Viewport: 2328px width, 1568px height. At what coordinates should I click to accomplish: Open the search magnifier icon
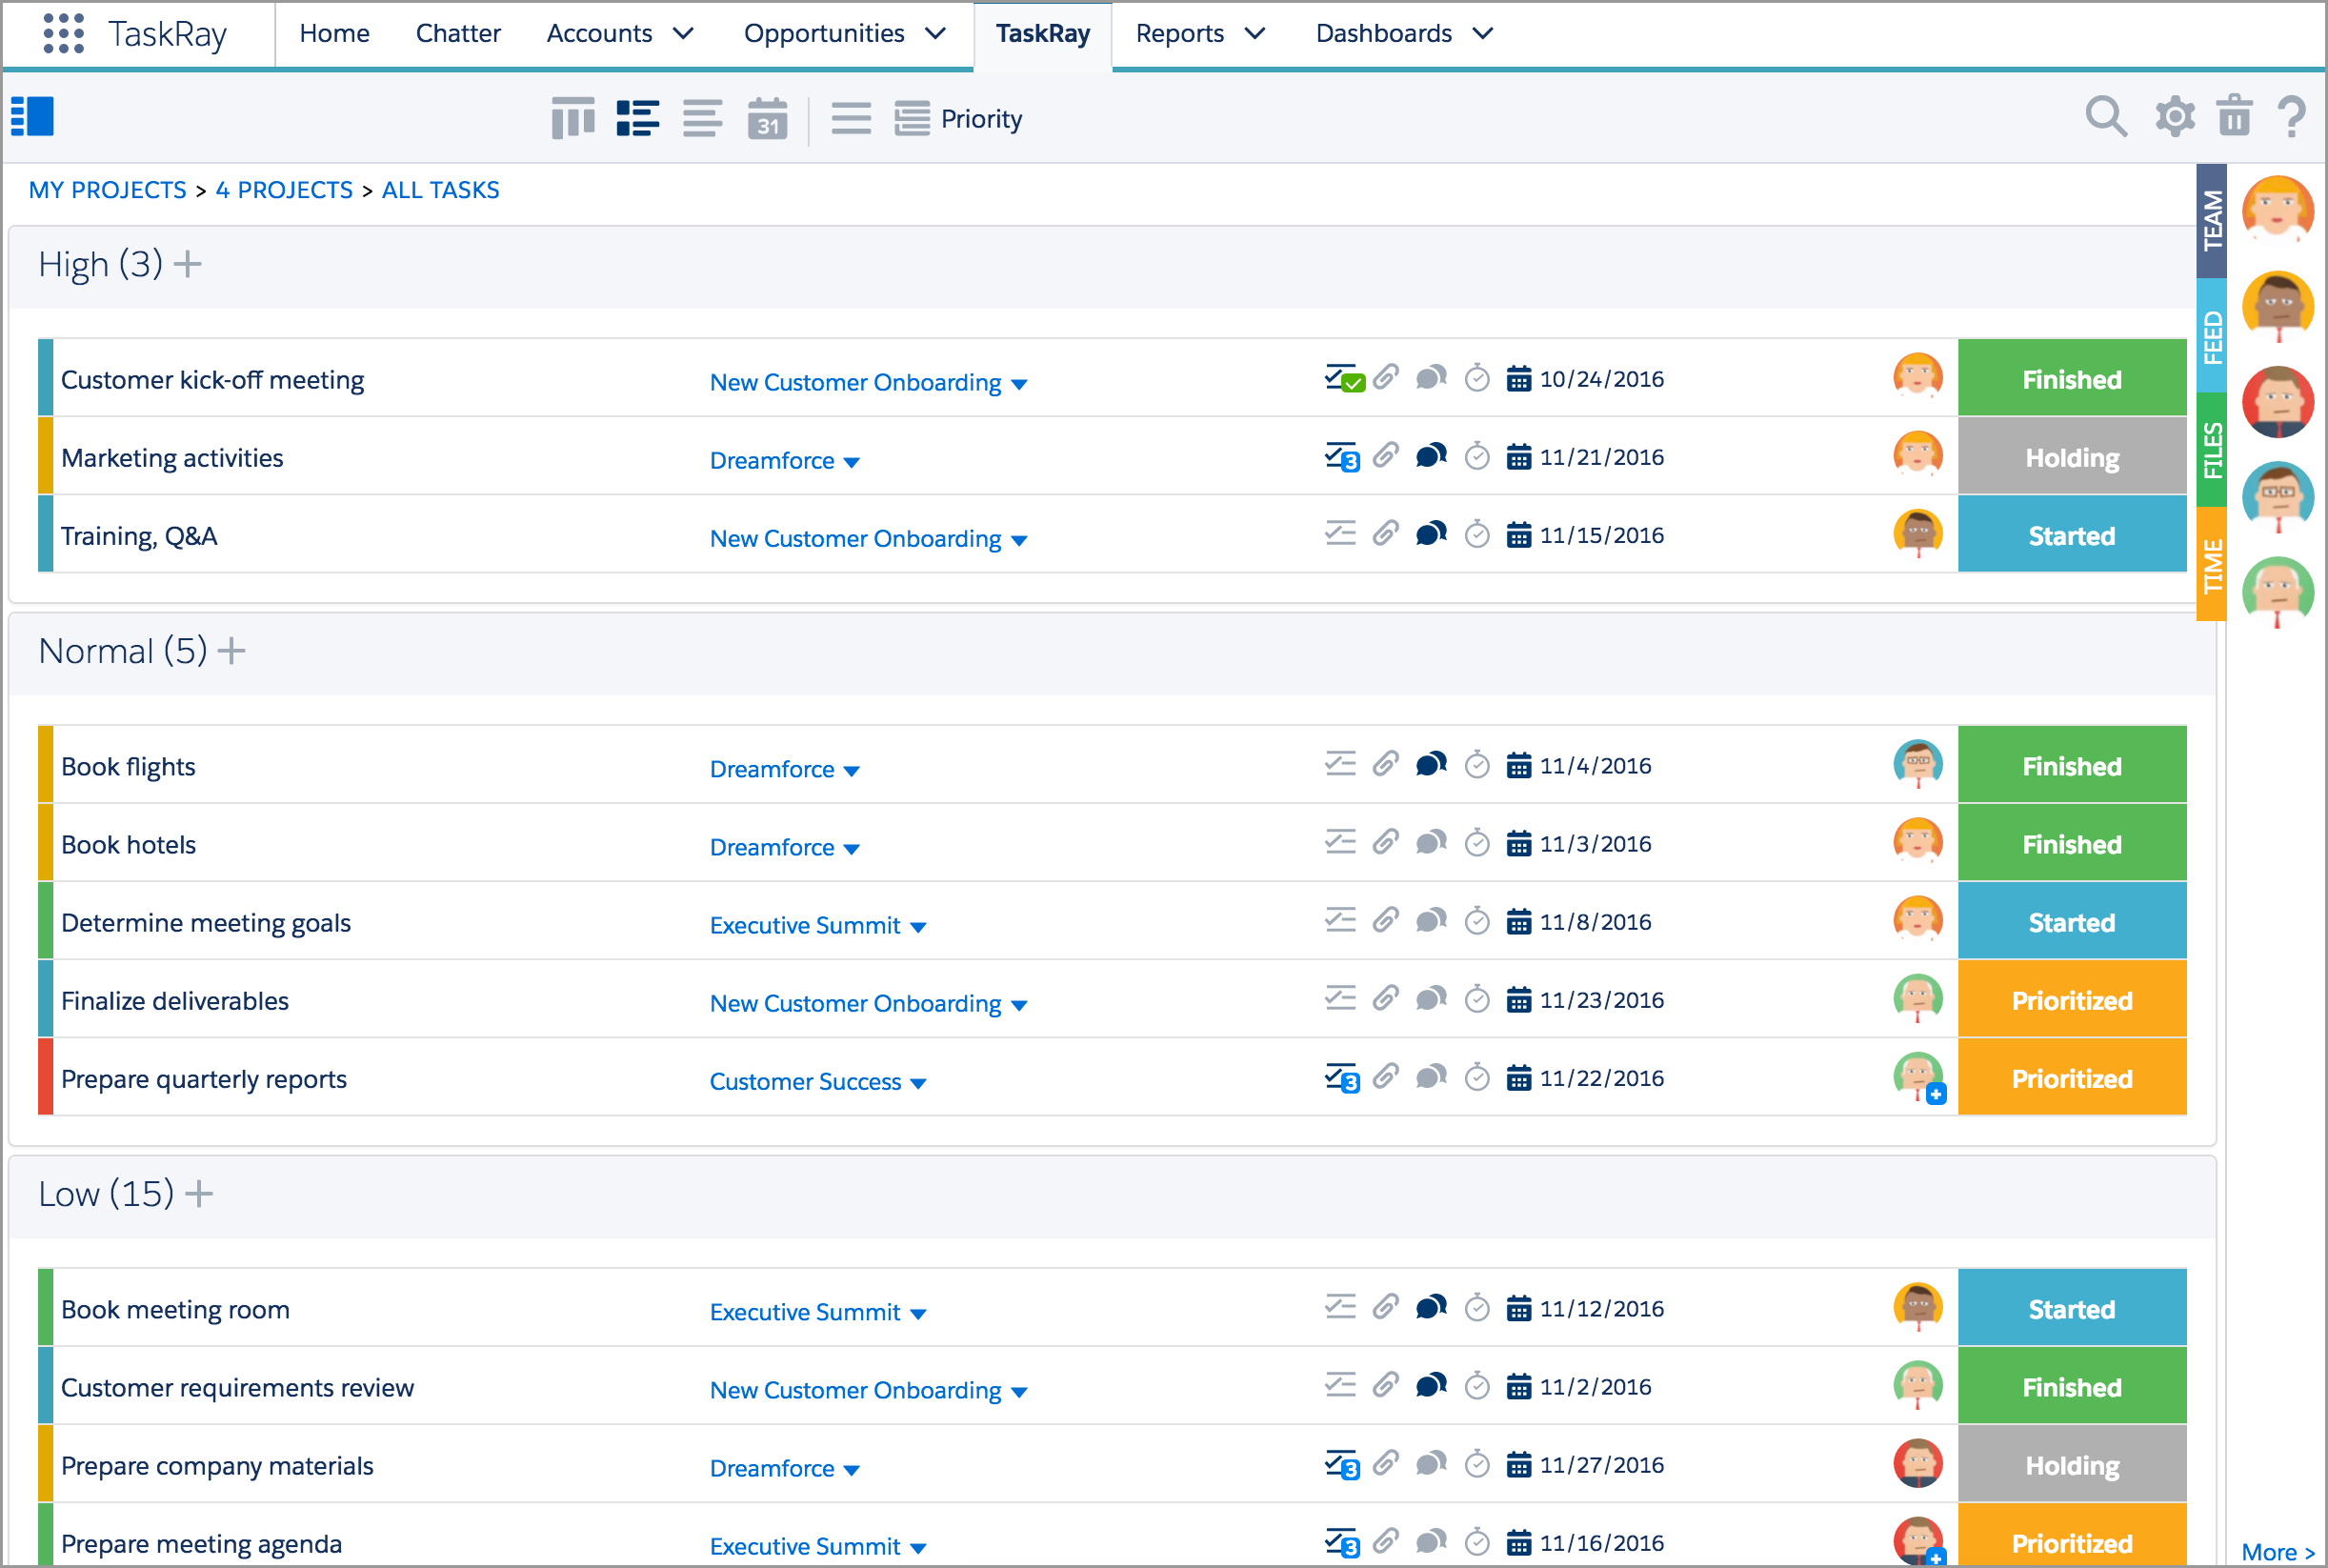(x=2106, y=117)
